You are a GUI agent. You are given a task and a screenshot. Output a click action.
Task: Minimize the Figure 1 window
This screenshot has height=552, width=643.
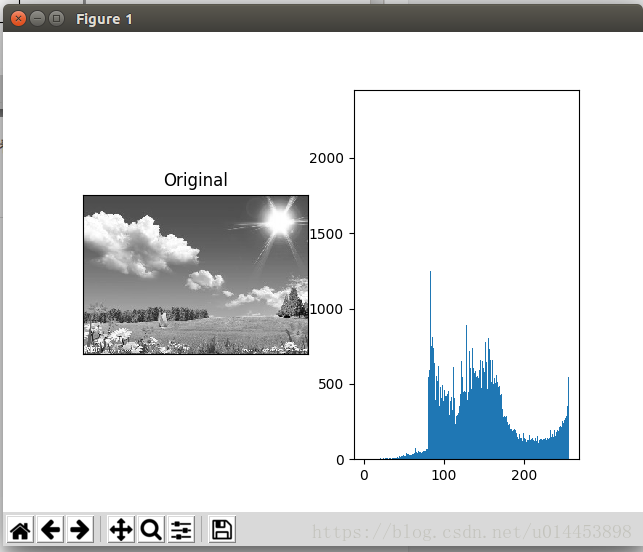click(x=37, y=19)
